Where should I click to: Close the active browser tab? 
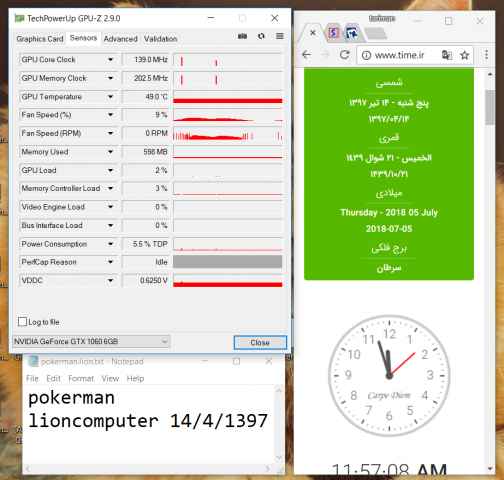pyautogui.click(x=313, y=33)
